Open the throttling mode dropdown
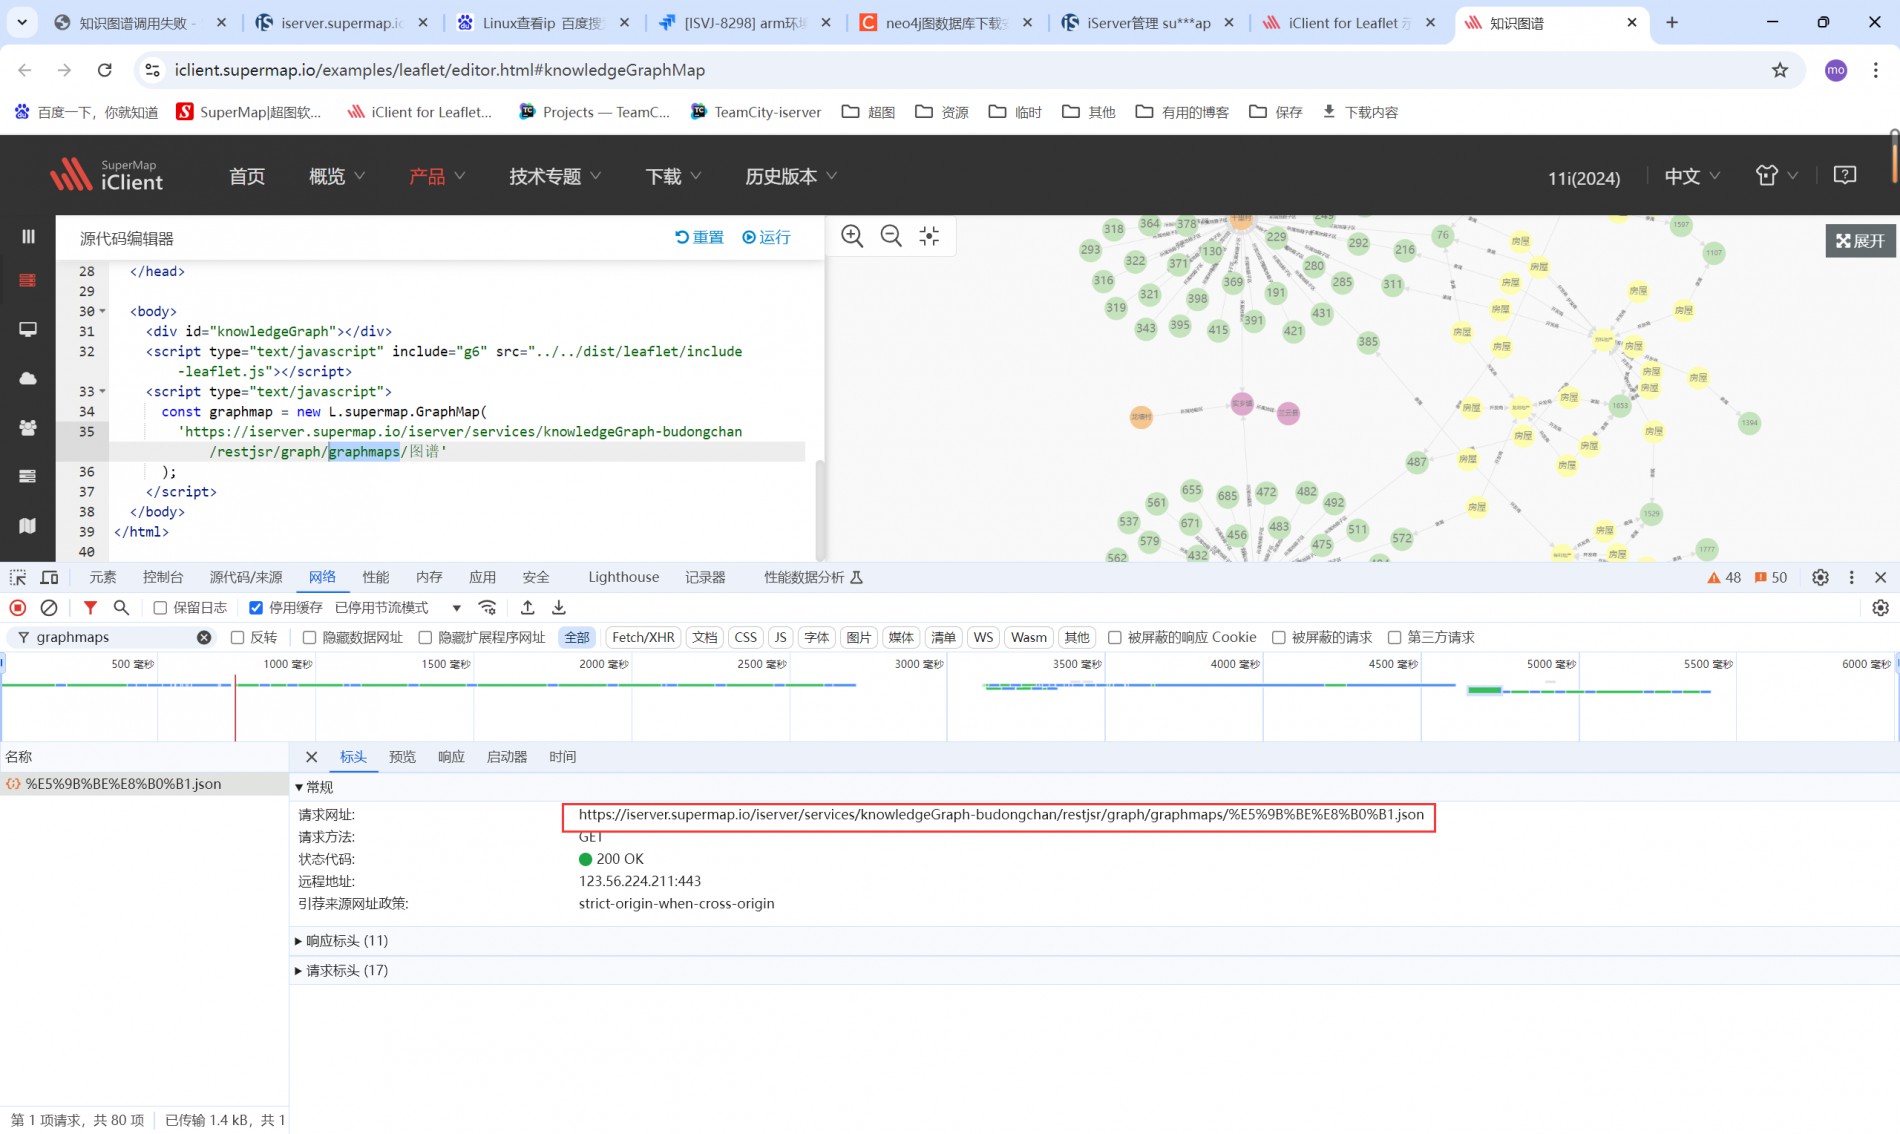 pos(398,608)
